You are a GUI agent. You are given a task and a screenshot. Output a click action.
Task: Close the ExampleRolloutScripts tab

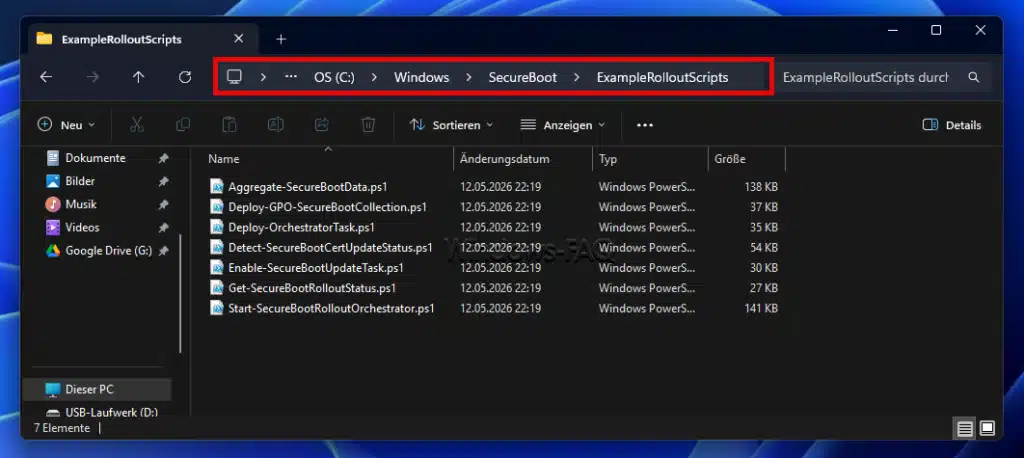[x=238, y=39]
